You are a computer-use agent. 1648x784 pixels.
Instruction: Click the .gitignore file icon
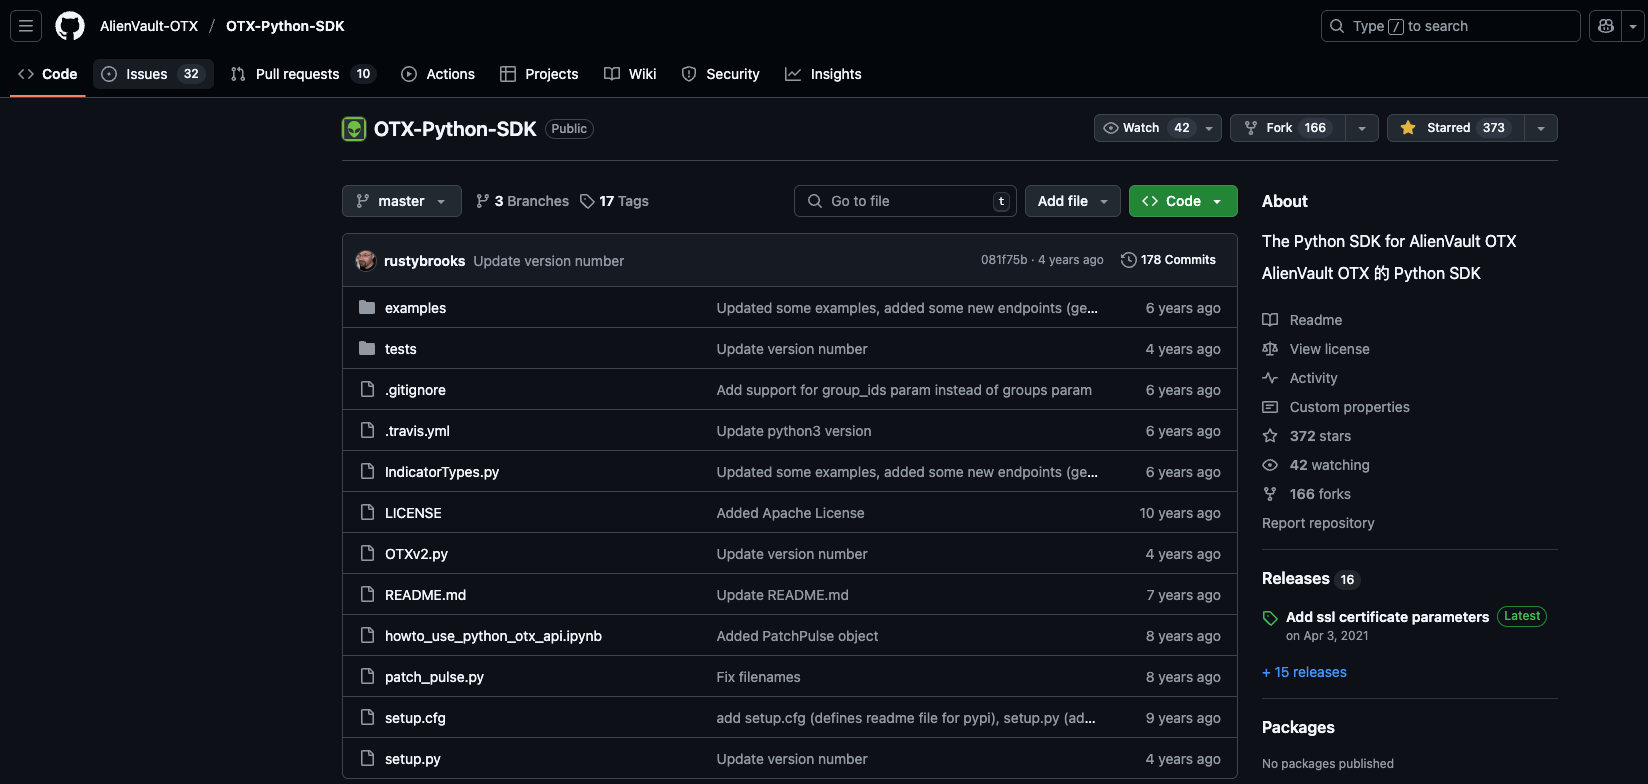pos(367,389)
